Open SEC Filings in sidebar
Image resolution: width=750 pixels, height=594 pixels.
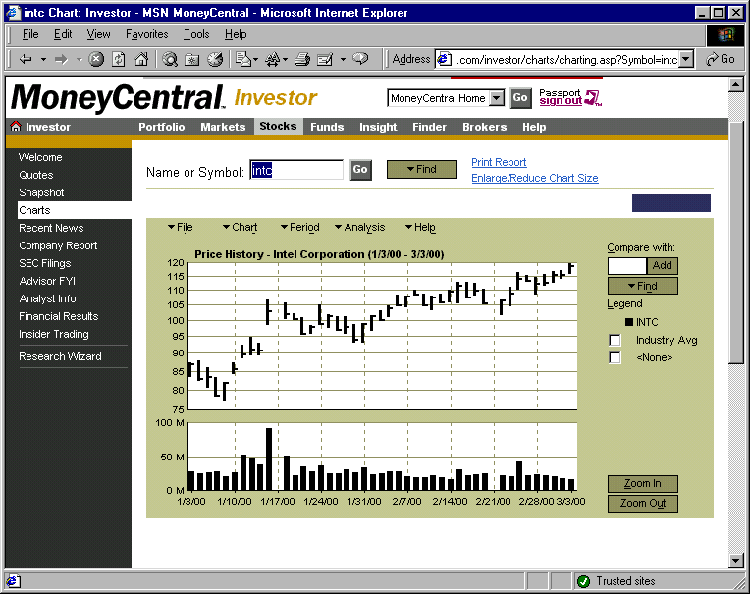tap(45, 263)
